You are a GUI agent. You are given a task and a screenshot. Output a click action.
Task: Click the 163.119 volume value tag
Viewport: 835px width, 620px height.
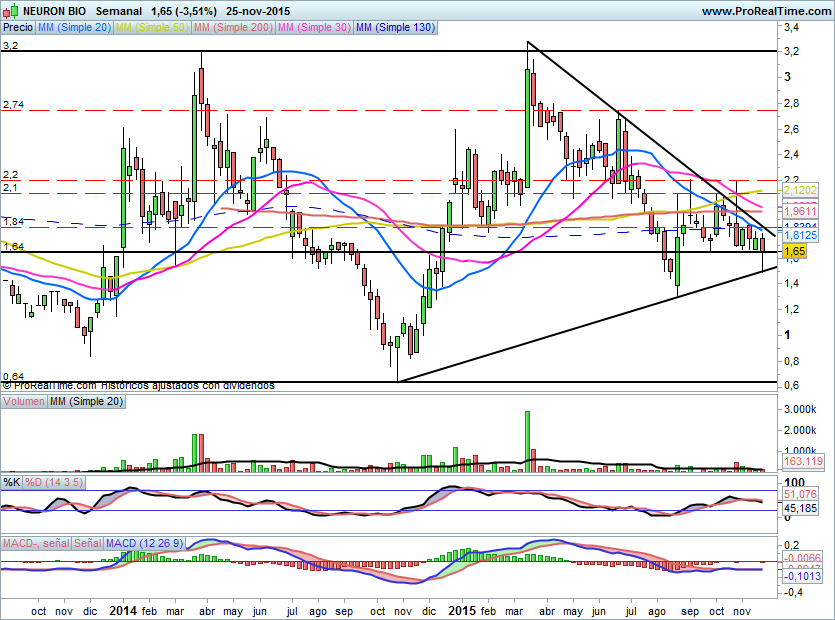pos(803,461)
